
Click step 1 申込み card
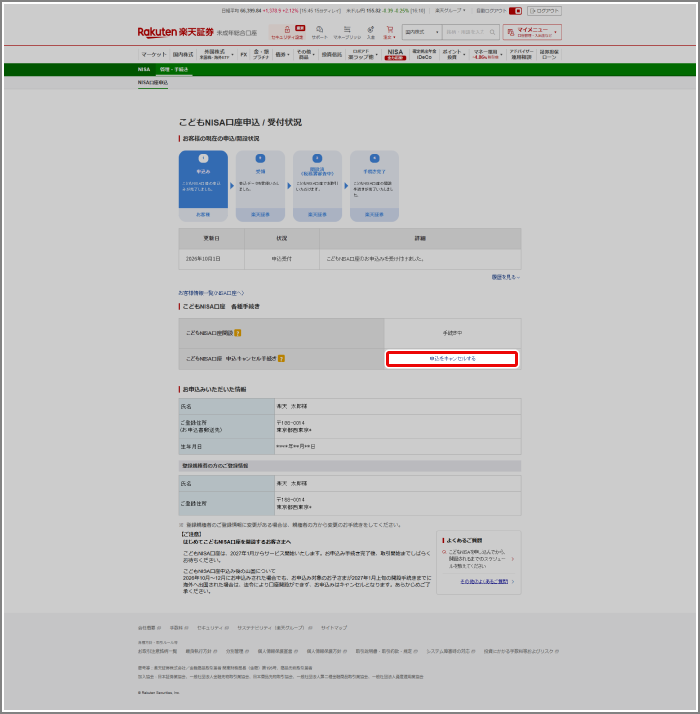click(x=203, y=186)
